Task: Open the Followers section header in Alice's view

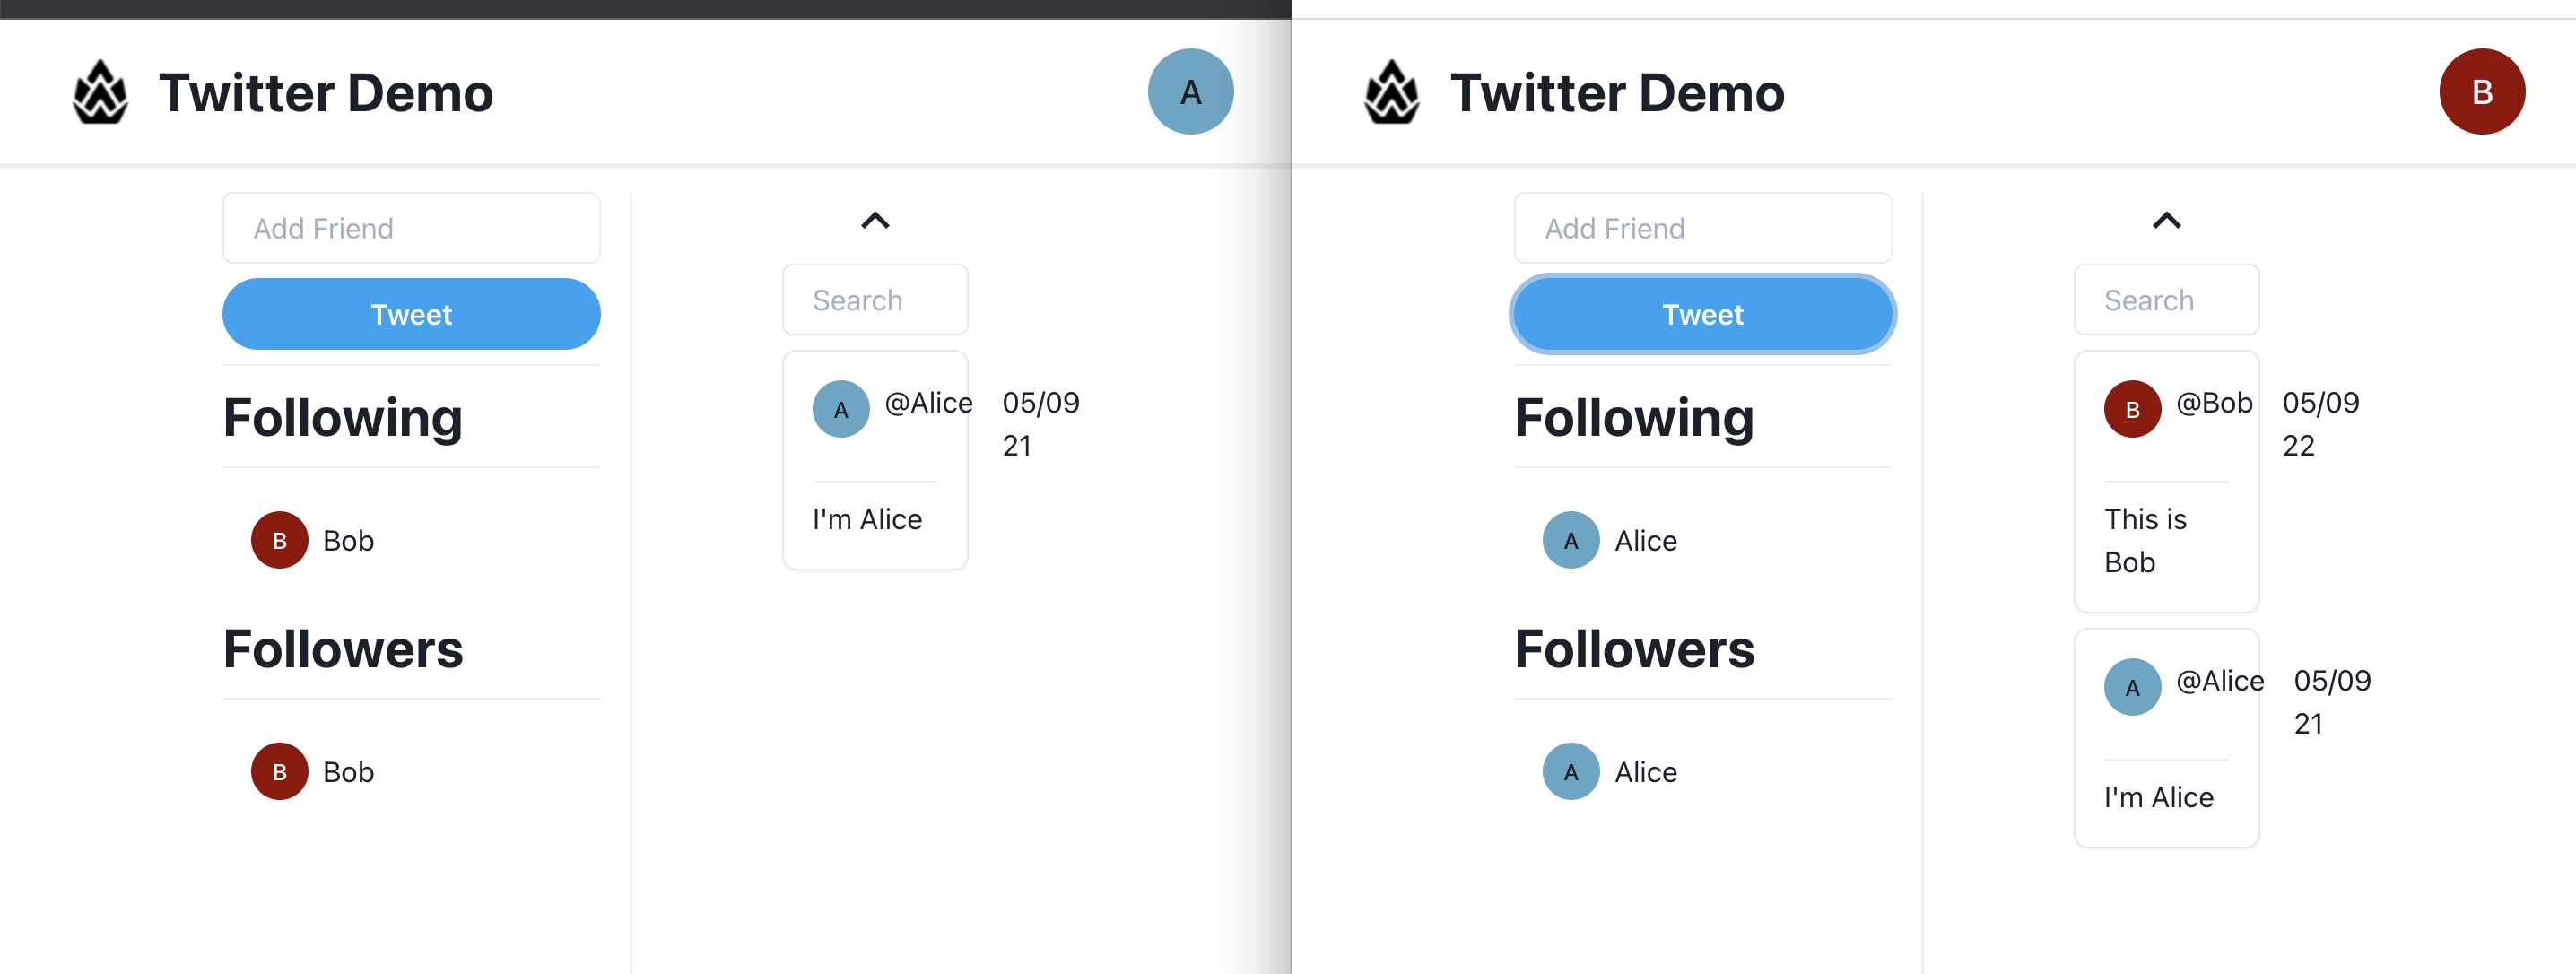Action: (343, 649)
